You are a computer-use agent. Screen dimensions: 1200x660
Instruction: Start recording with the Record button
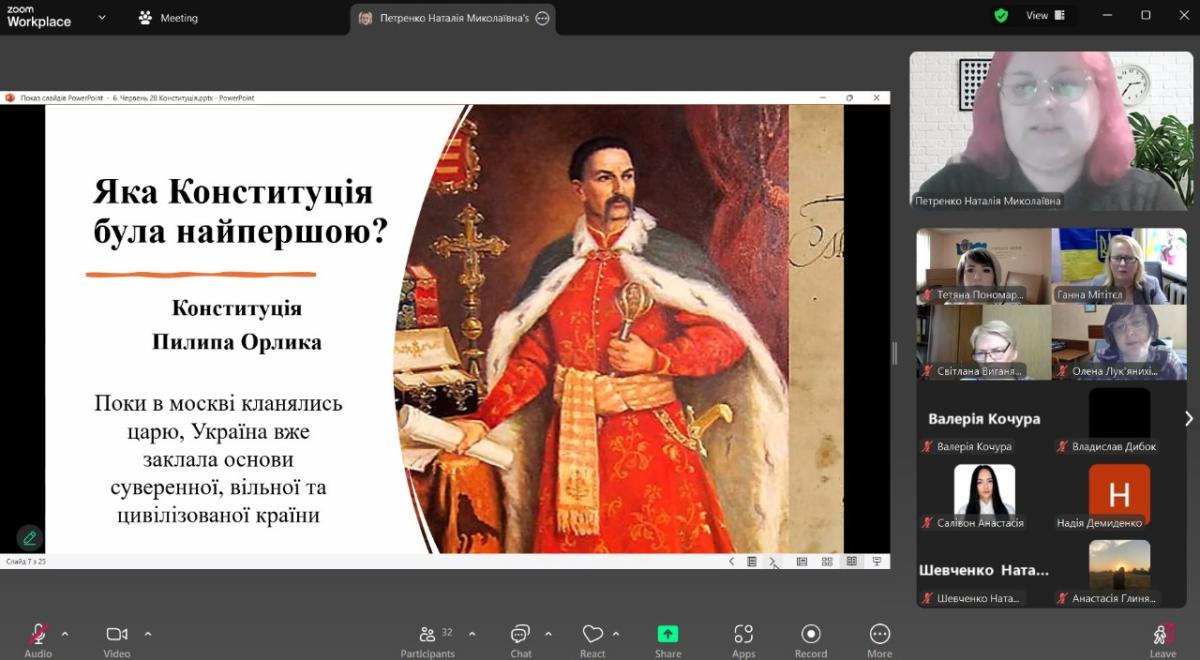[811, 635]
